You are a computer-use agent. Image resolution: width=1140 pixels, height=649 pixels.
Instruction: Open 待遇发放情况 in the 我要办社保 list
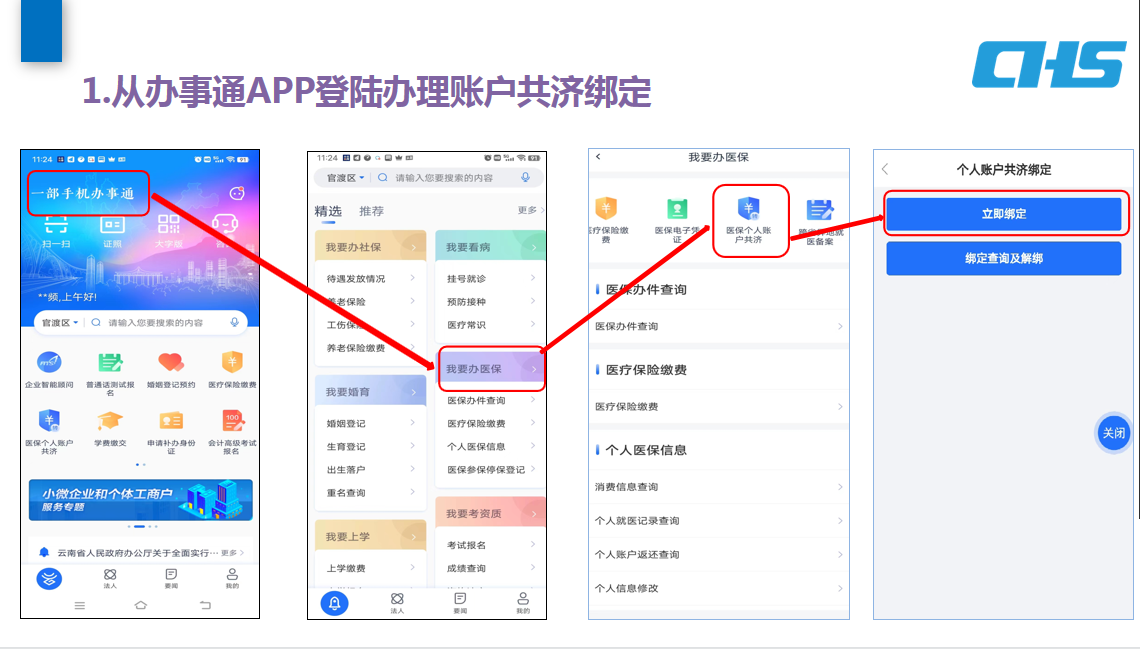[x=371, y=278]
